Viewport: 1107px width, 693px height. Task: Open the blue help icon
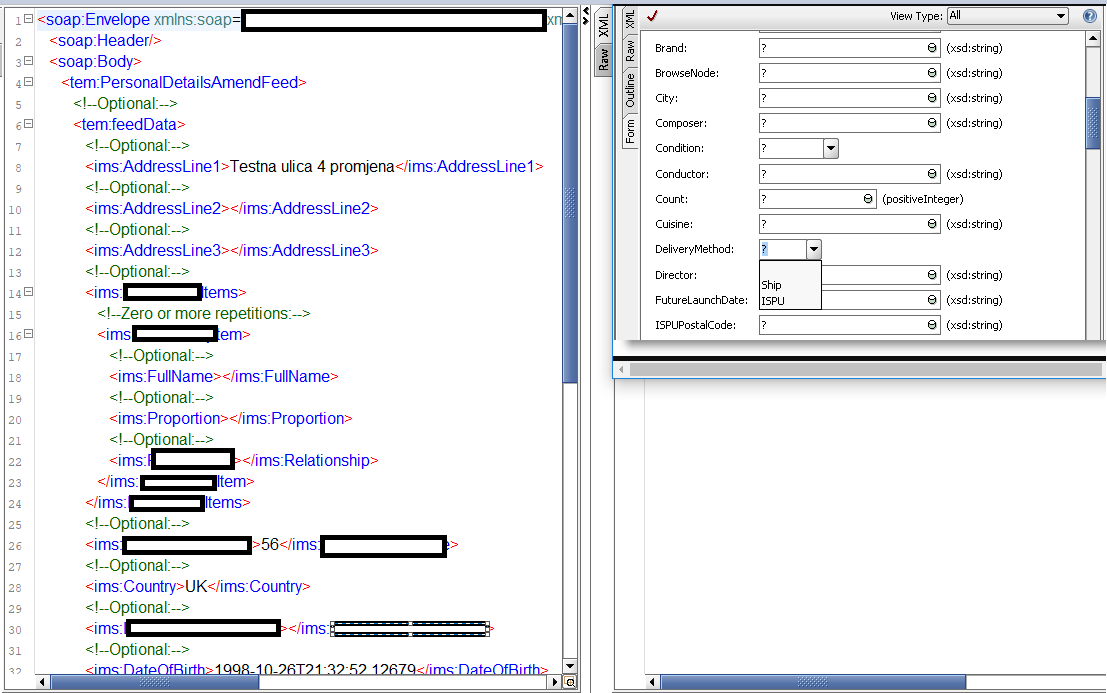tap(1090, 16)
